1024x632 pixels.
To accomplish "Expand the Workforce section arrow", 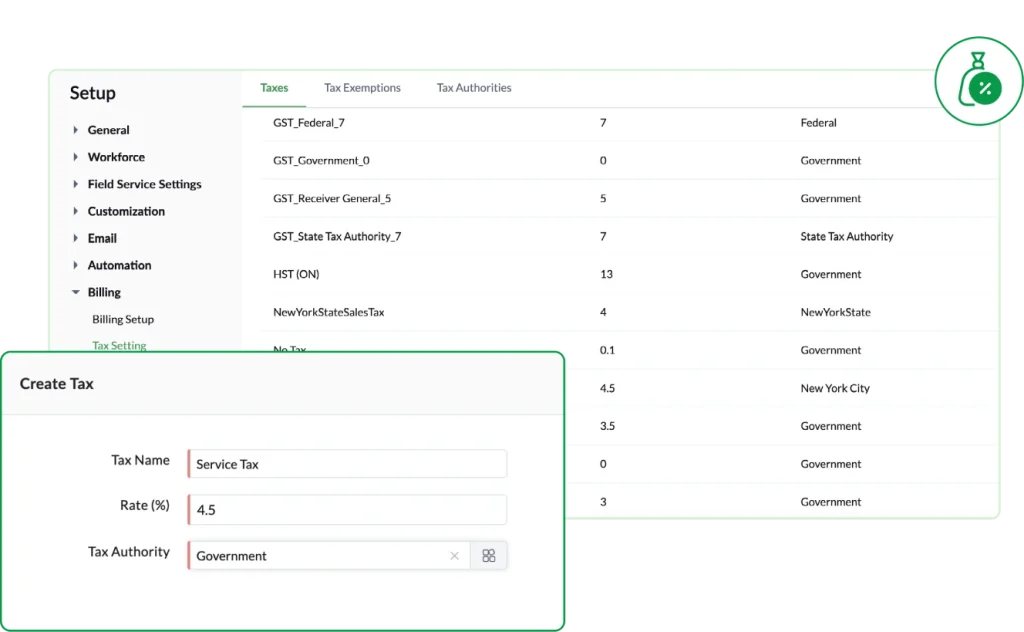I will click(x=76, y=157).
